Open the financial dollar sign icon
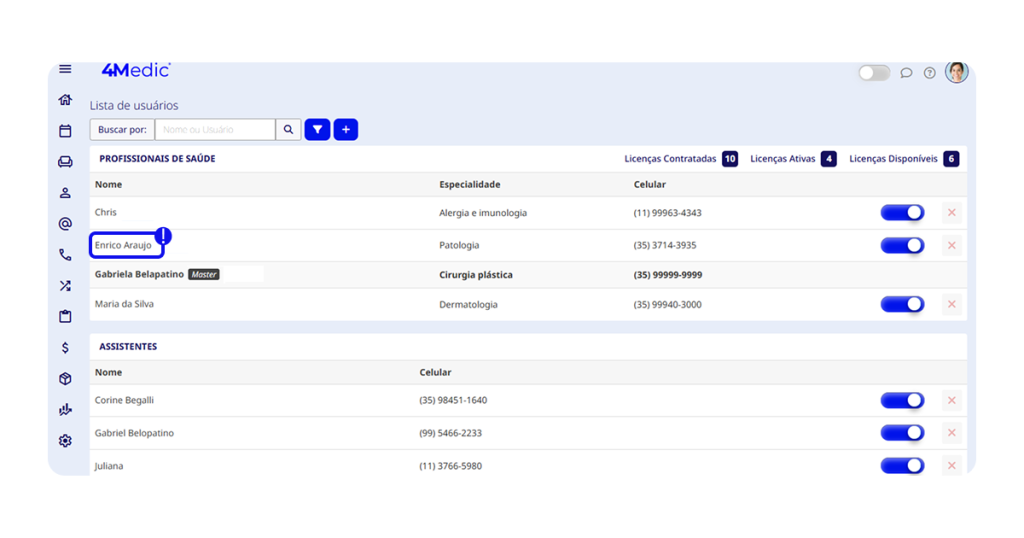The height and width of the screenshot is (538, 1024). [x=65, y=348]
